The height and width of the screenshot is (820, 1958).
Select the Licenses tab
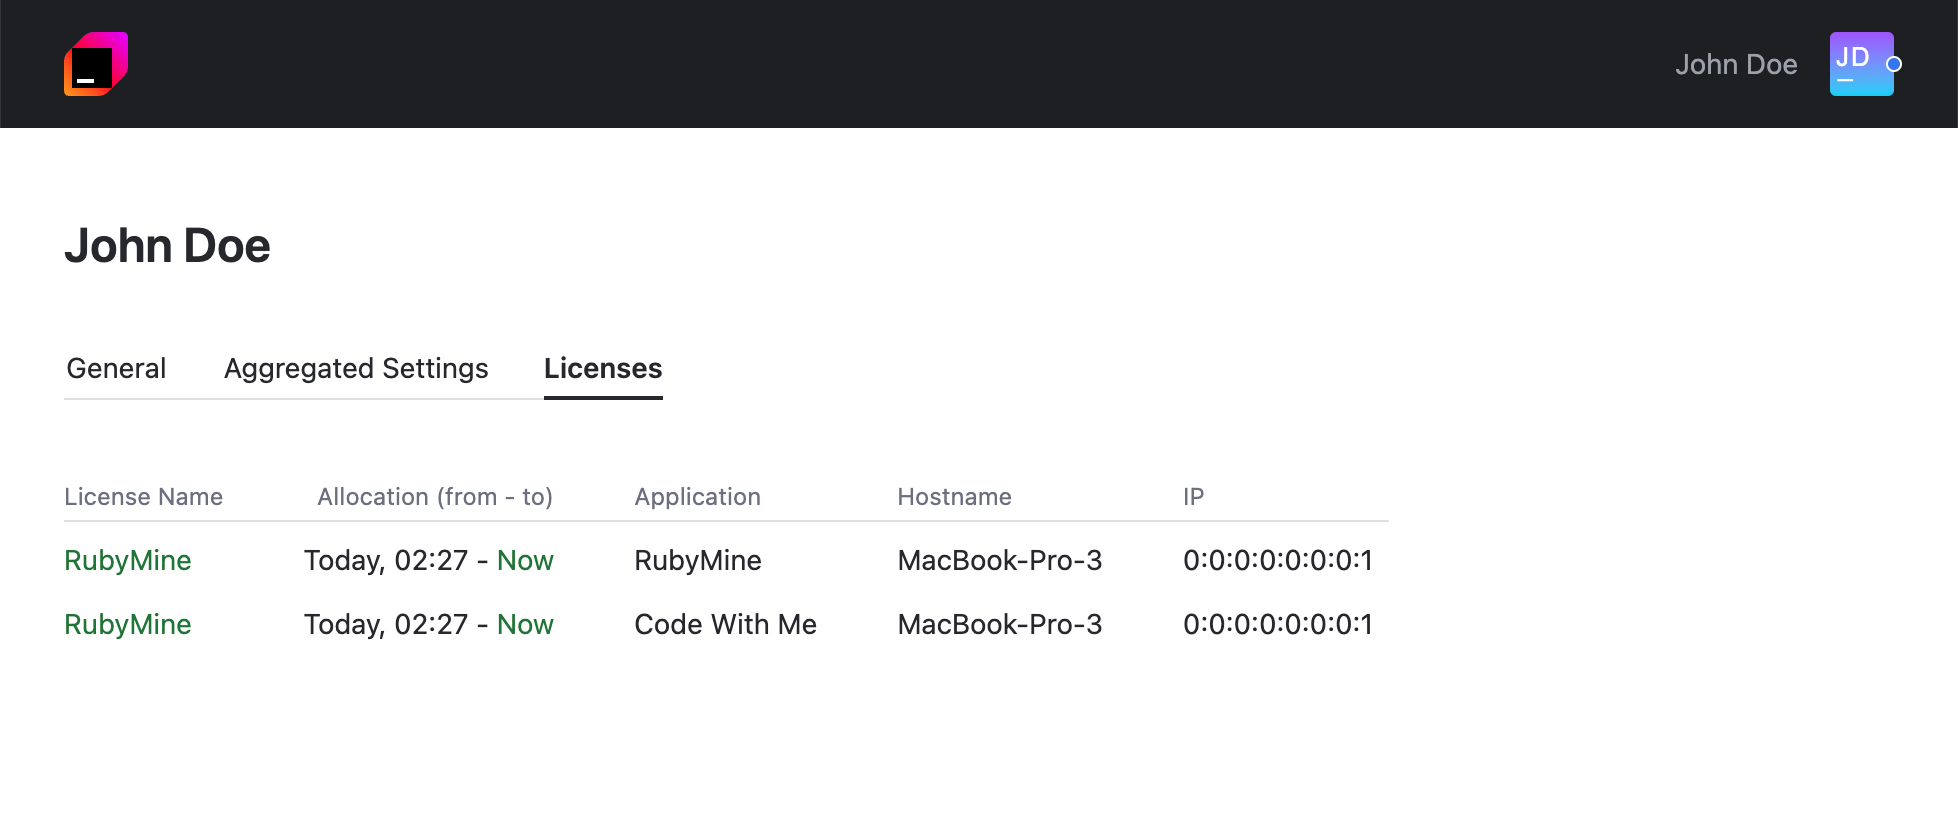coord(603,369)
